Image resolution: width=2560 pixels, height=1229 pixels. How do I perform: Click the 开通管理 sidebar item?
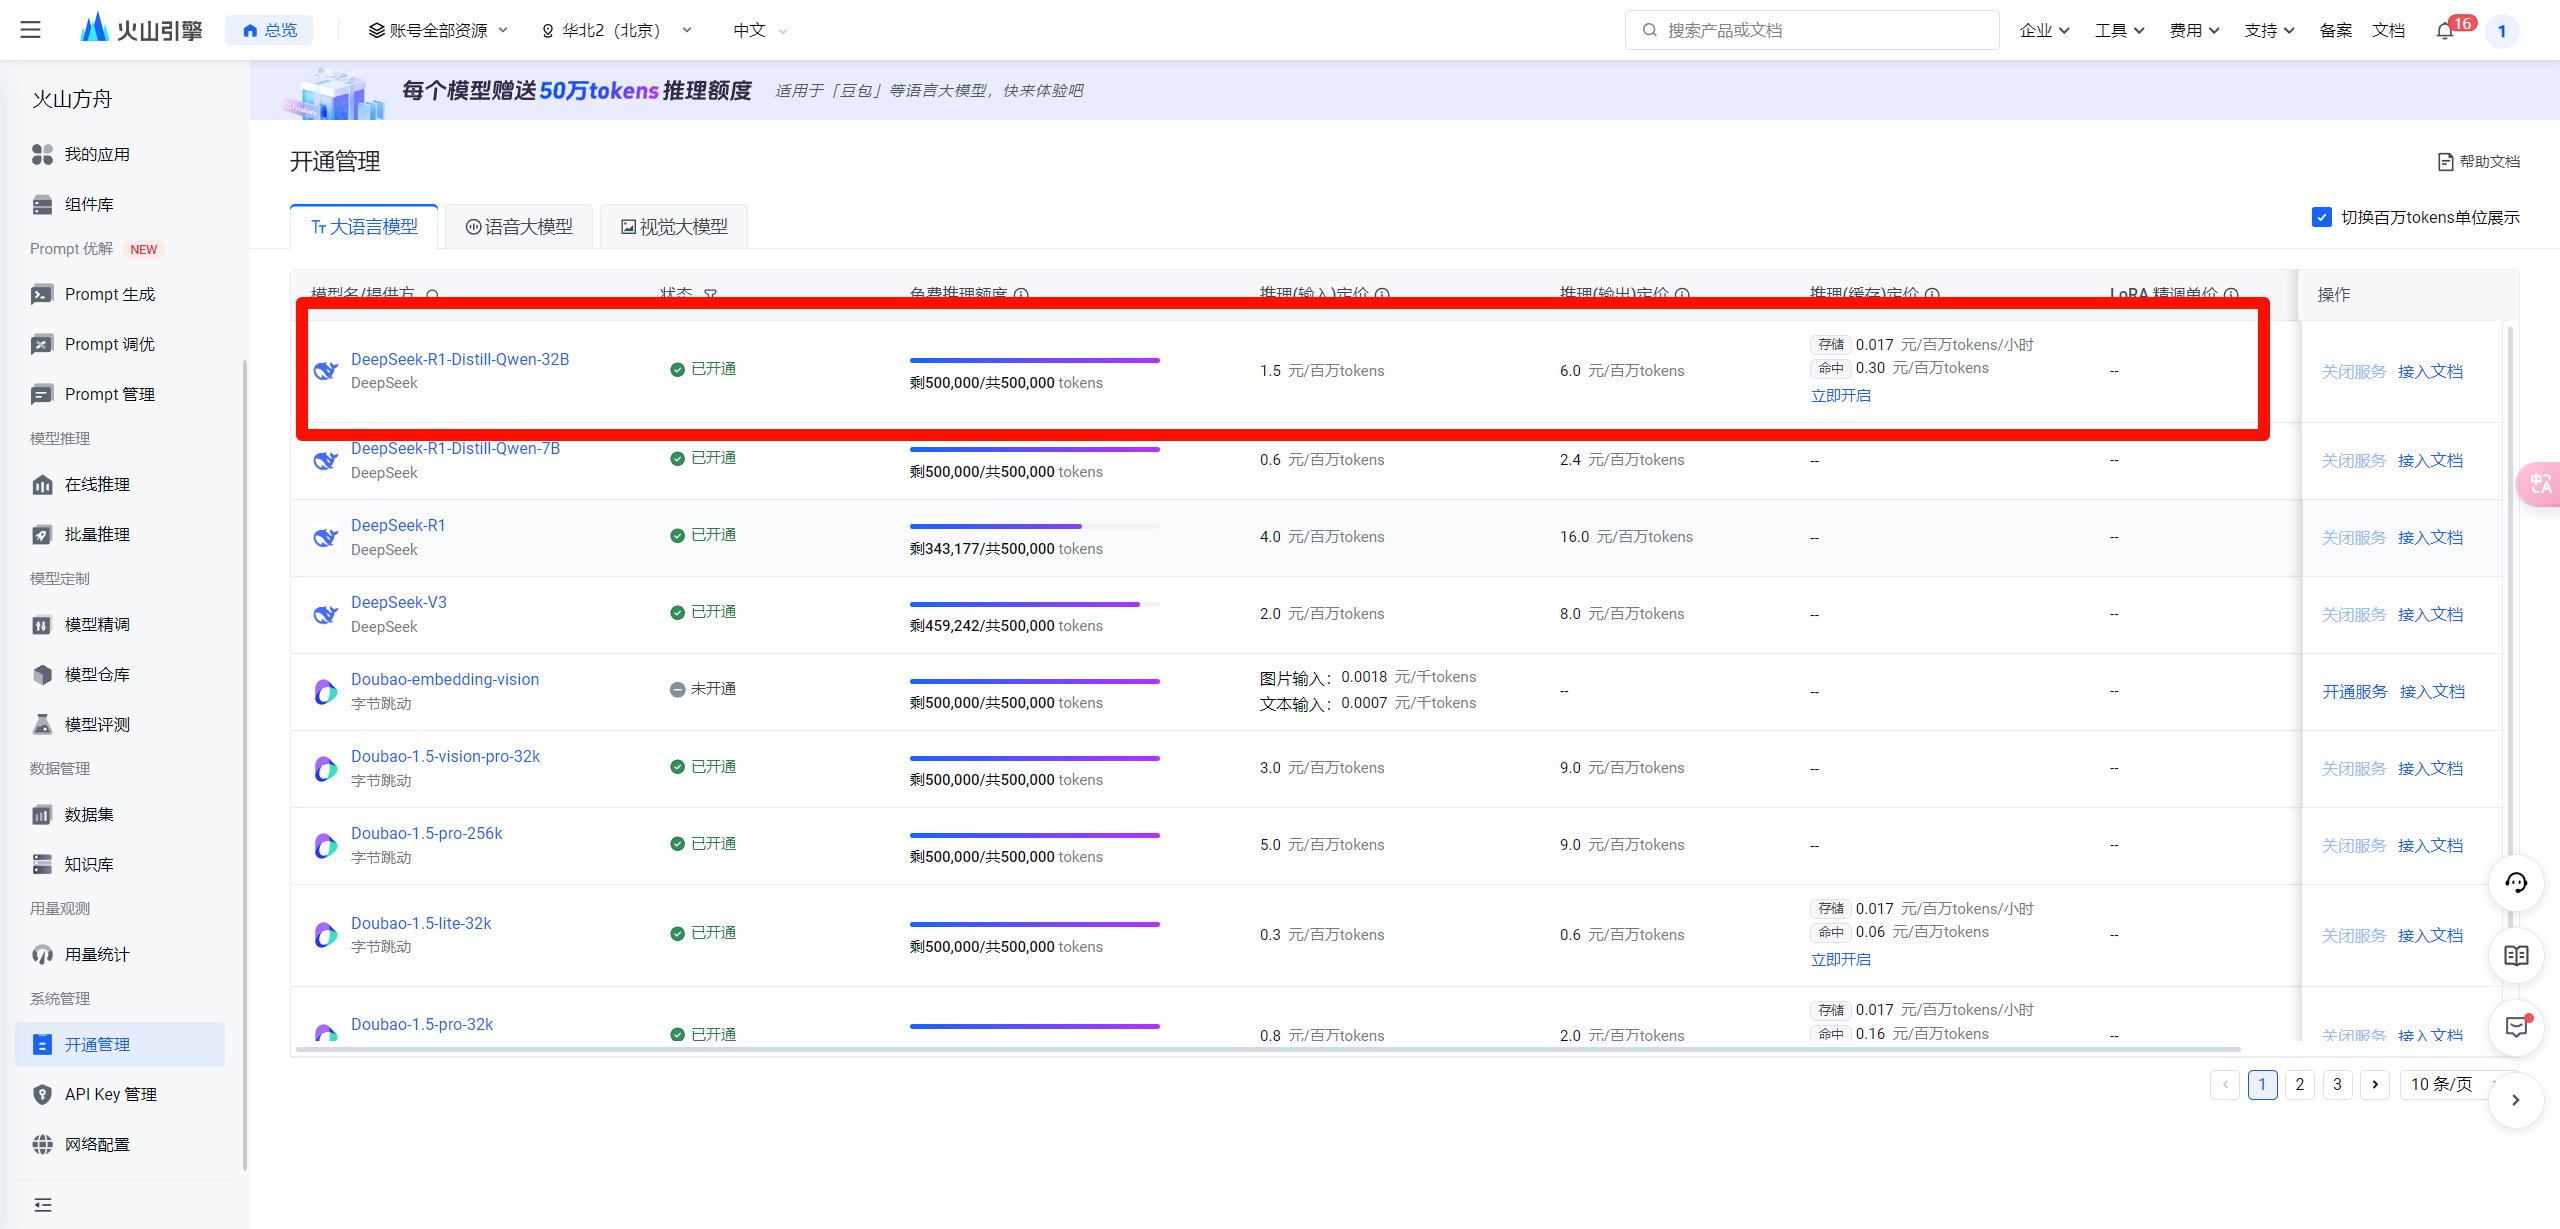pos(120,1044)
